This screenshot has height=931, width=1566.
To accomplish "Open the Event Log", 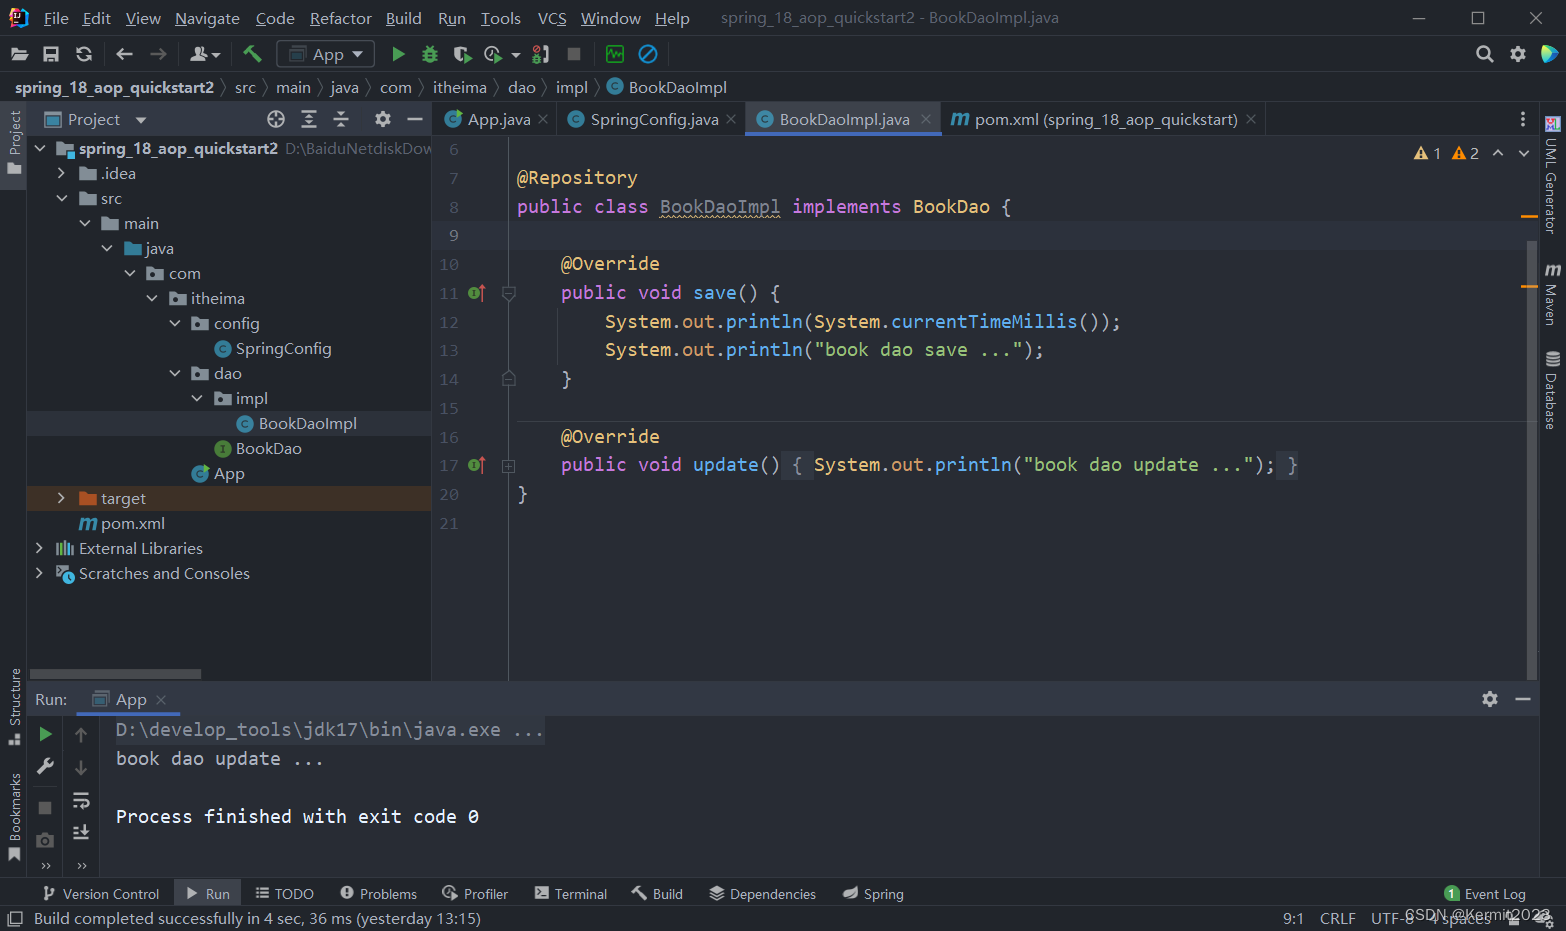I will pyautogui.click(x=1485, y=894).
